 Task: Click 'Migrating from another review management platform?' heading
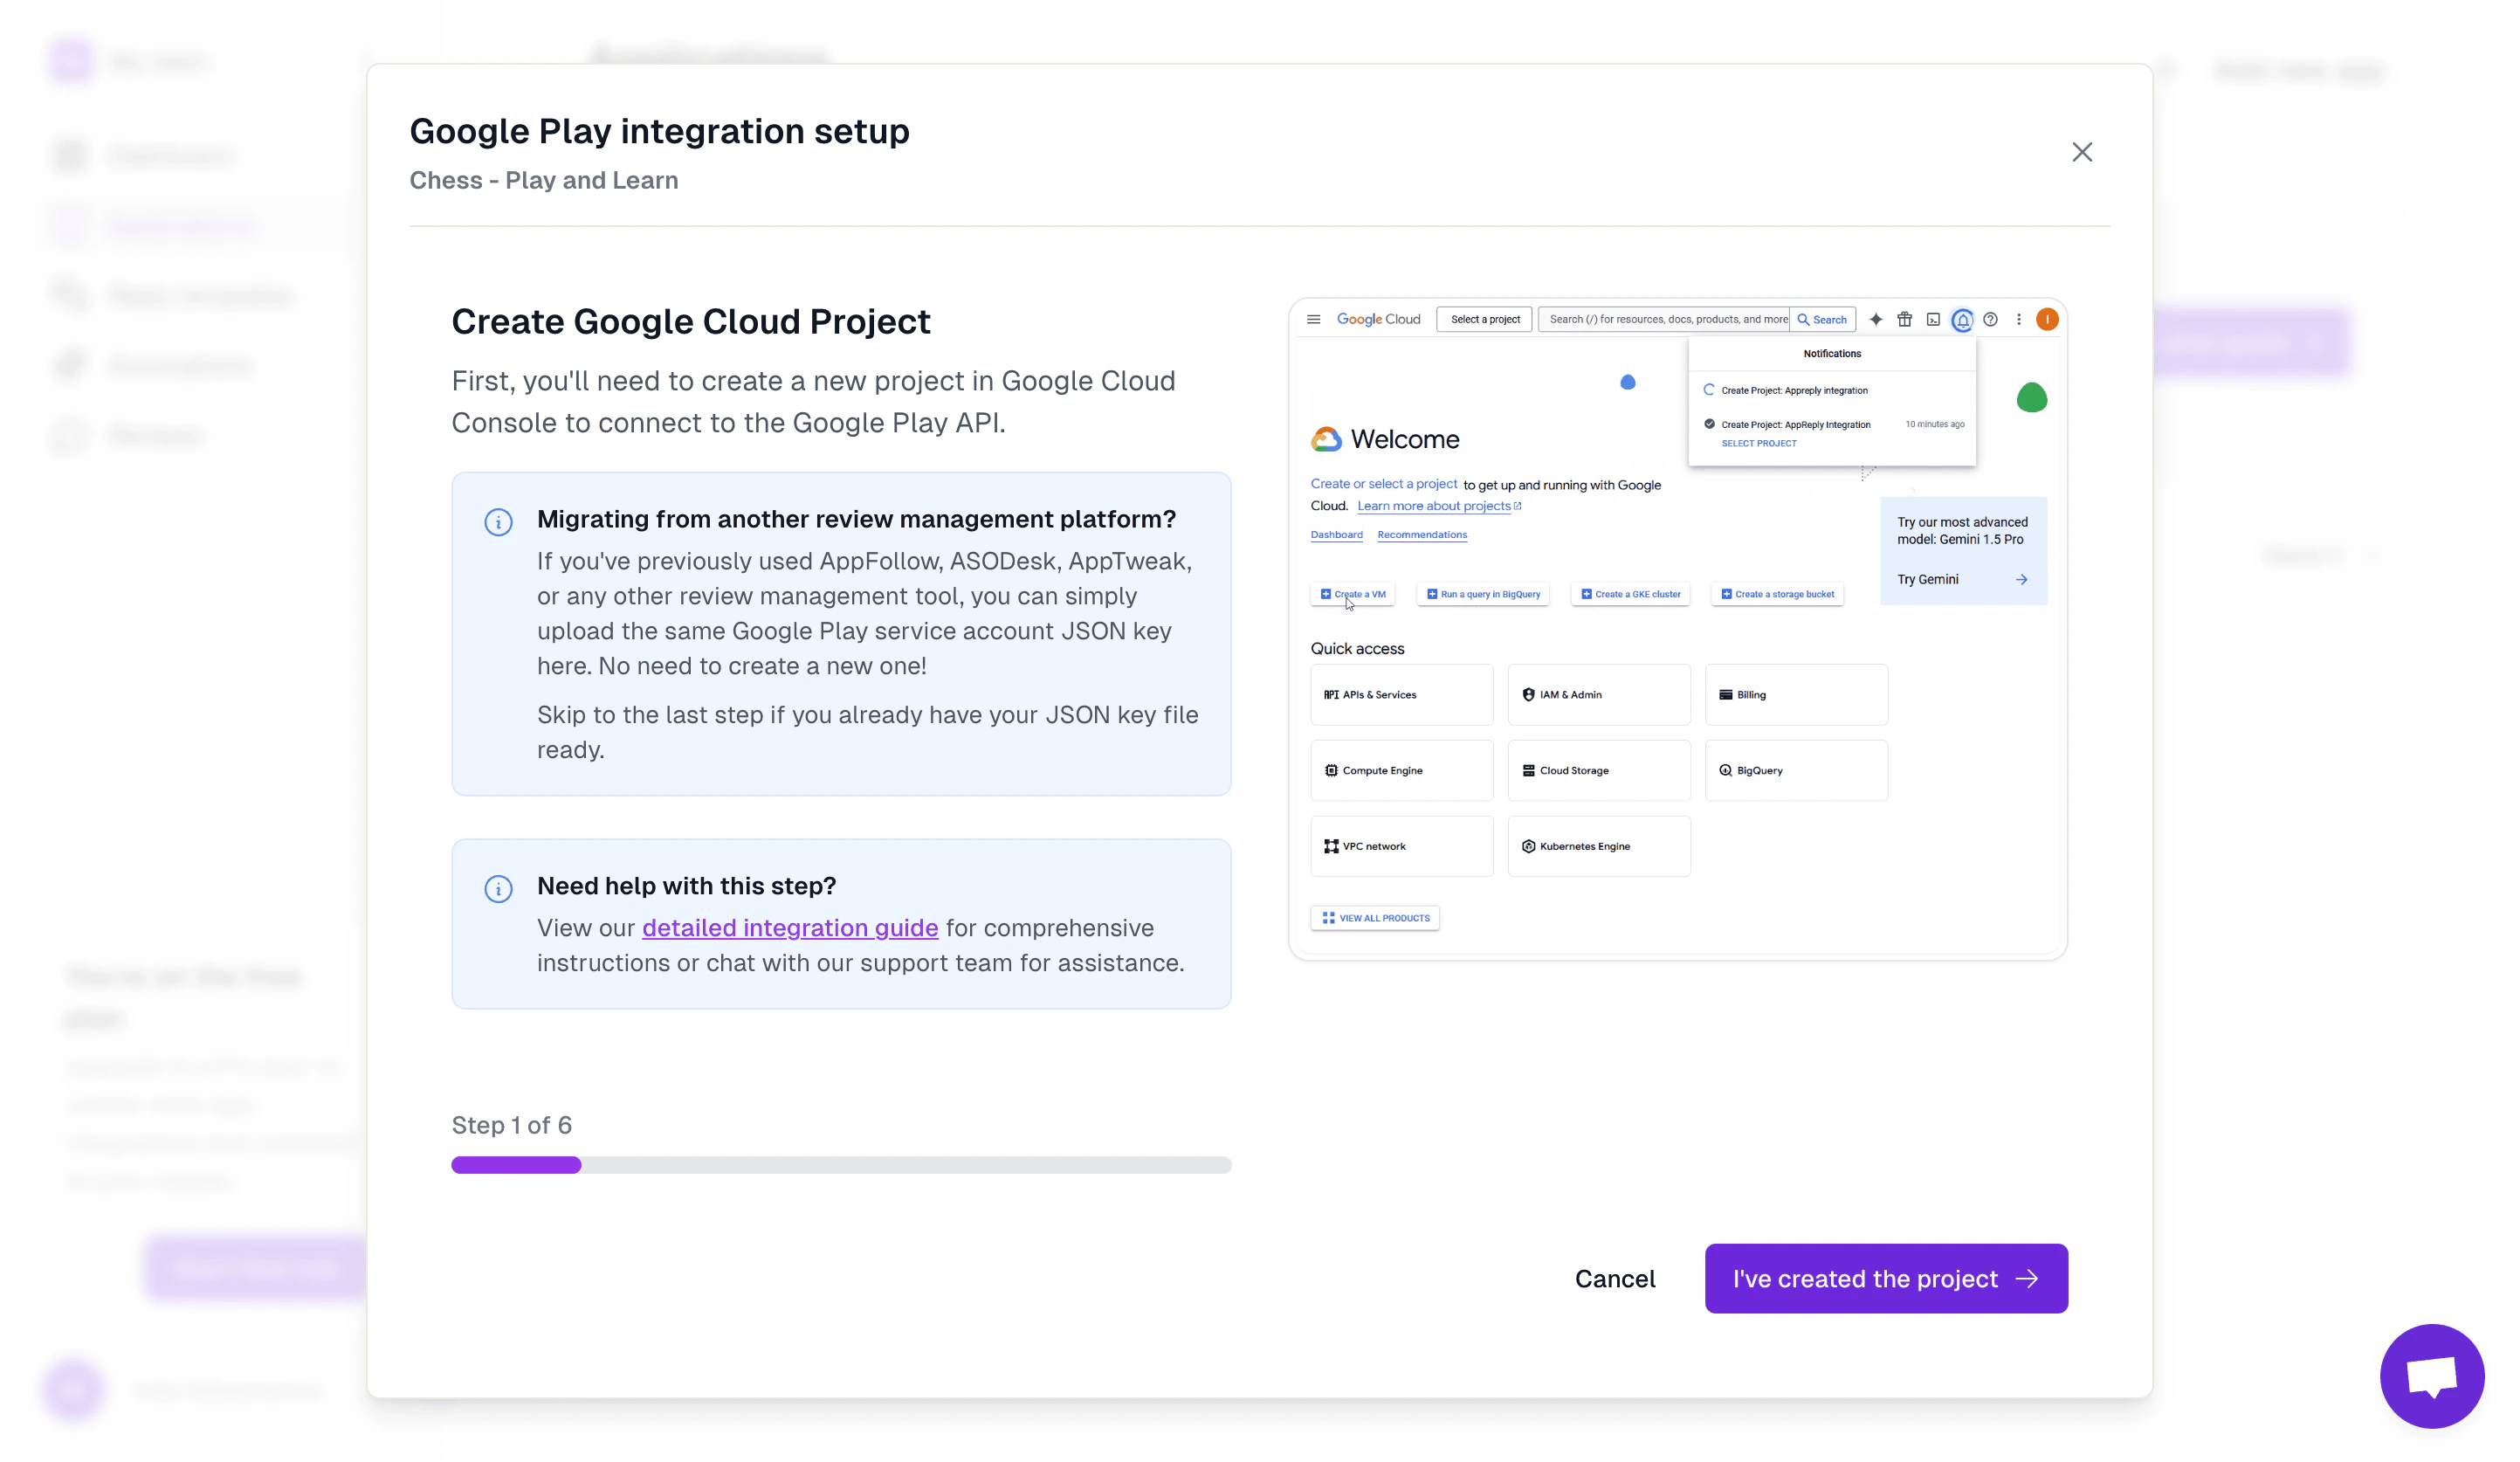(856, 519)
